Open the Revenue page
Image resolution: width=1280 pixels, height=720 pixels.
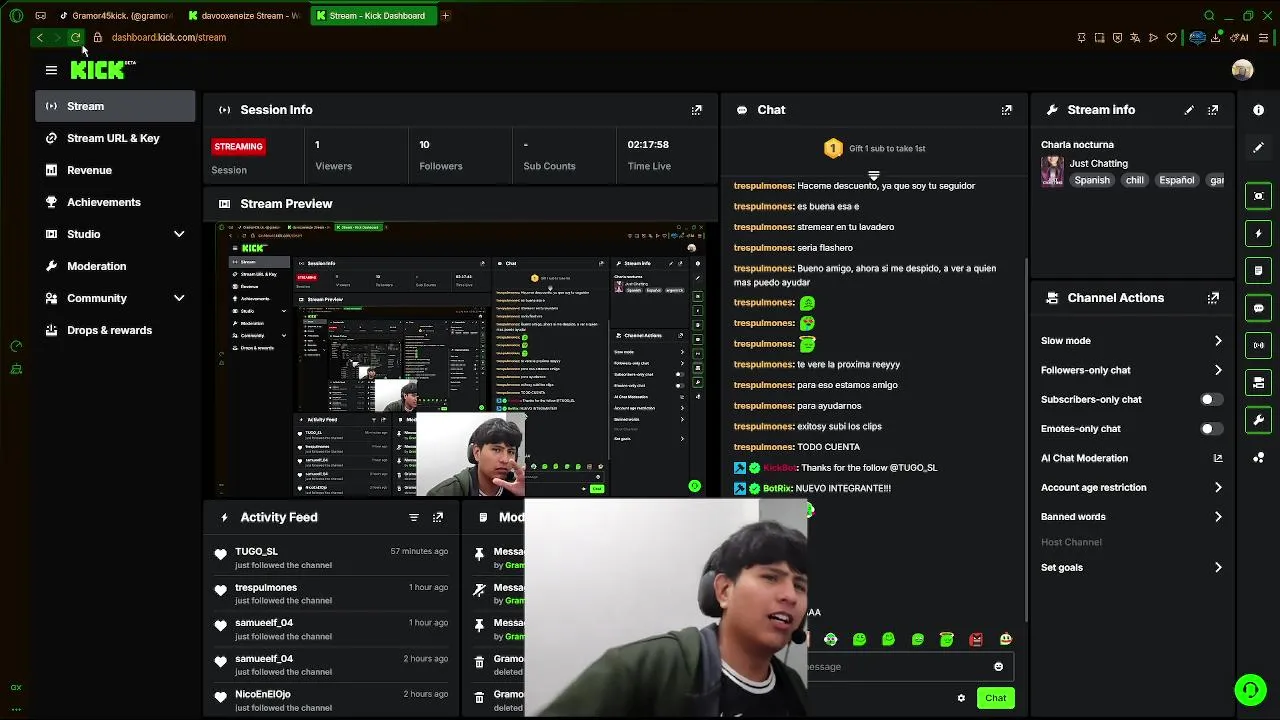coord(115,170)
